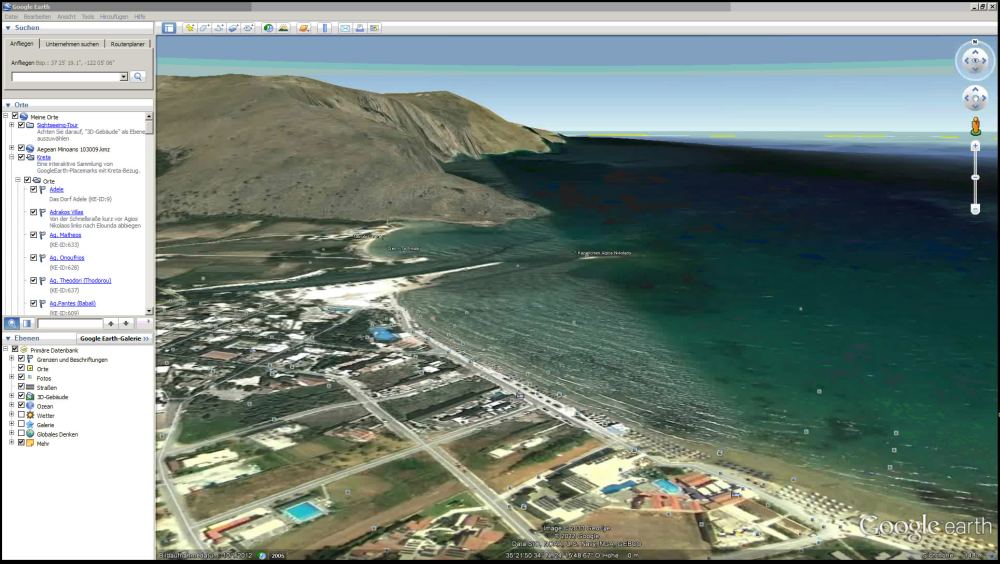Collapse the Suchen panel header
Image resolution: width=1000 pixels, height=564 pixels.
point(8,28)
